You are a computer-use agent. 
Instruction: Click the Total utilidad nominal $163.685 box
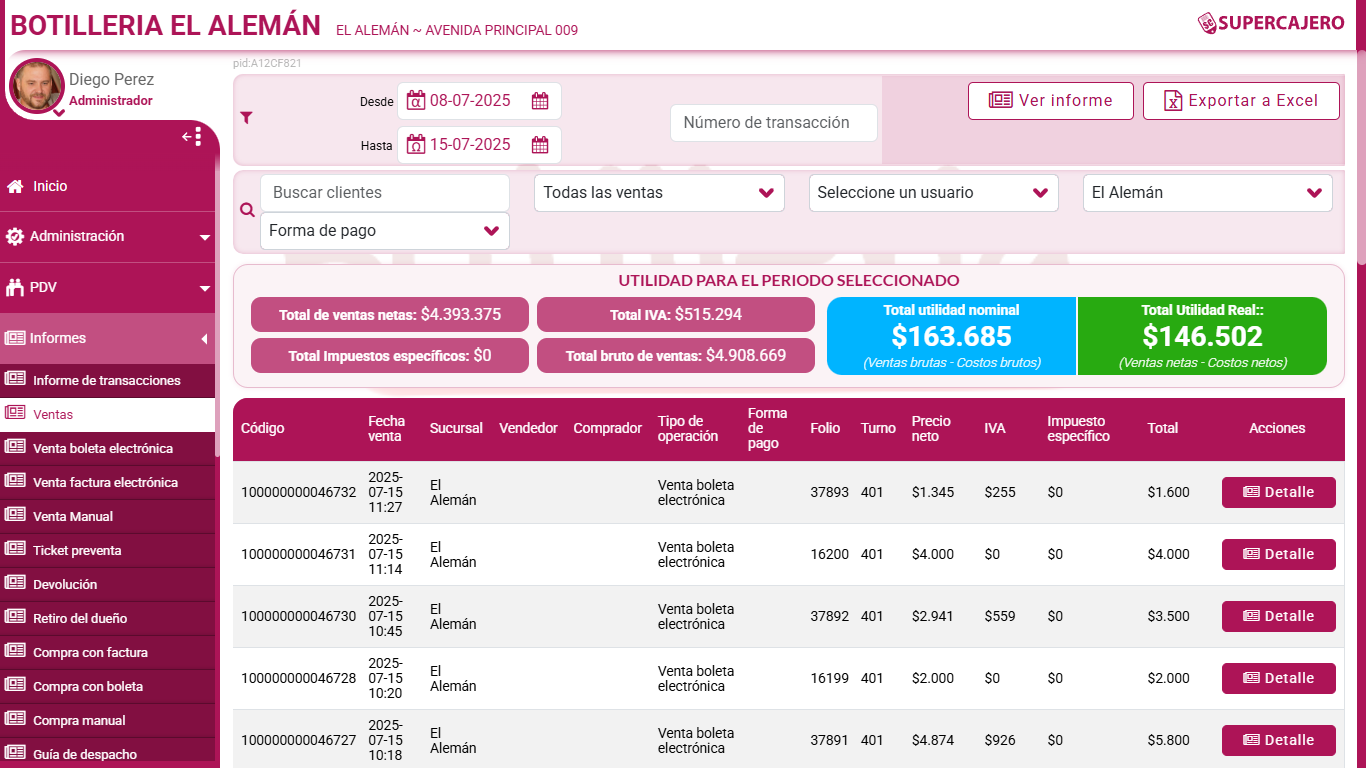951,336
